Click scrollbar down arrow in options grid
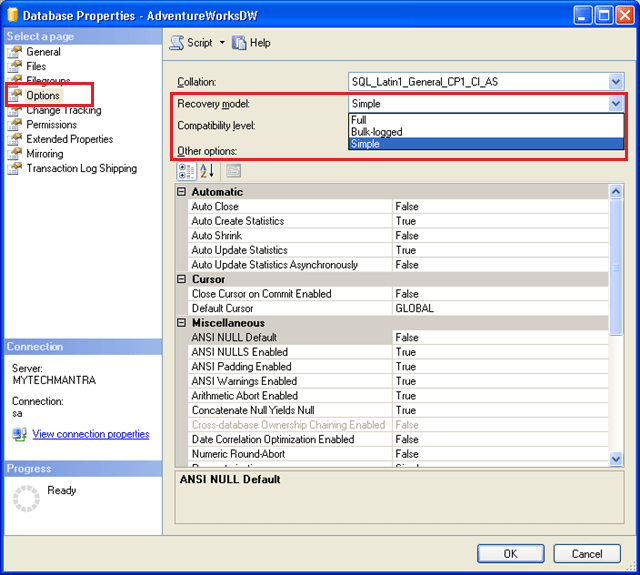The width and height of the screenshot is (640, 575). (x=616, y=459)
